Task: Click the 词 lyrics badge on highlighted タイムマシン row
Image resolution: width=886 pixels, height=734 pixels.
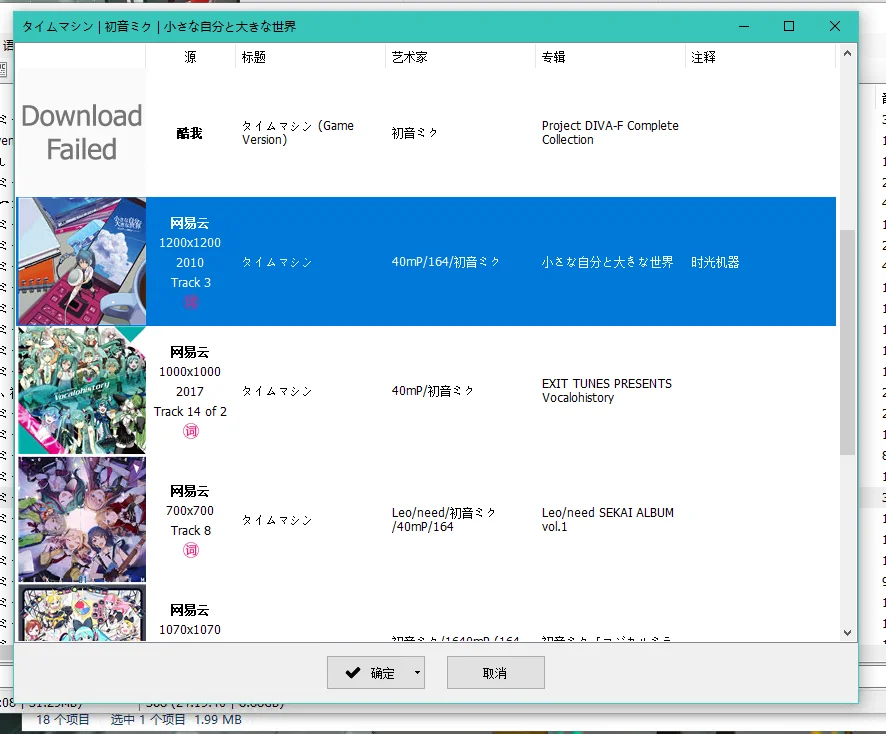Action: click(x=191, y=303)
